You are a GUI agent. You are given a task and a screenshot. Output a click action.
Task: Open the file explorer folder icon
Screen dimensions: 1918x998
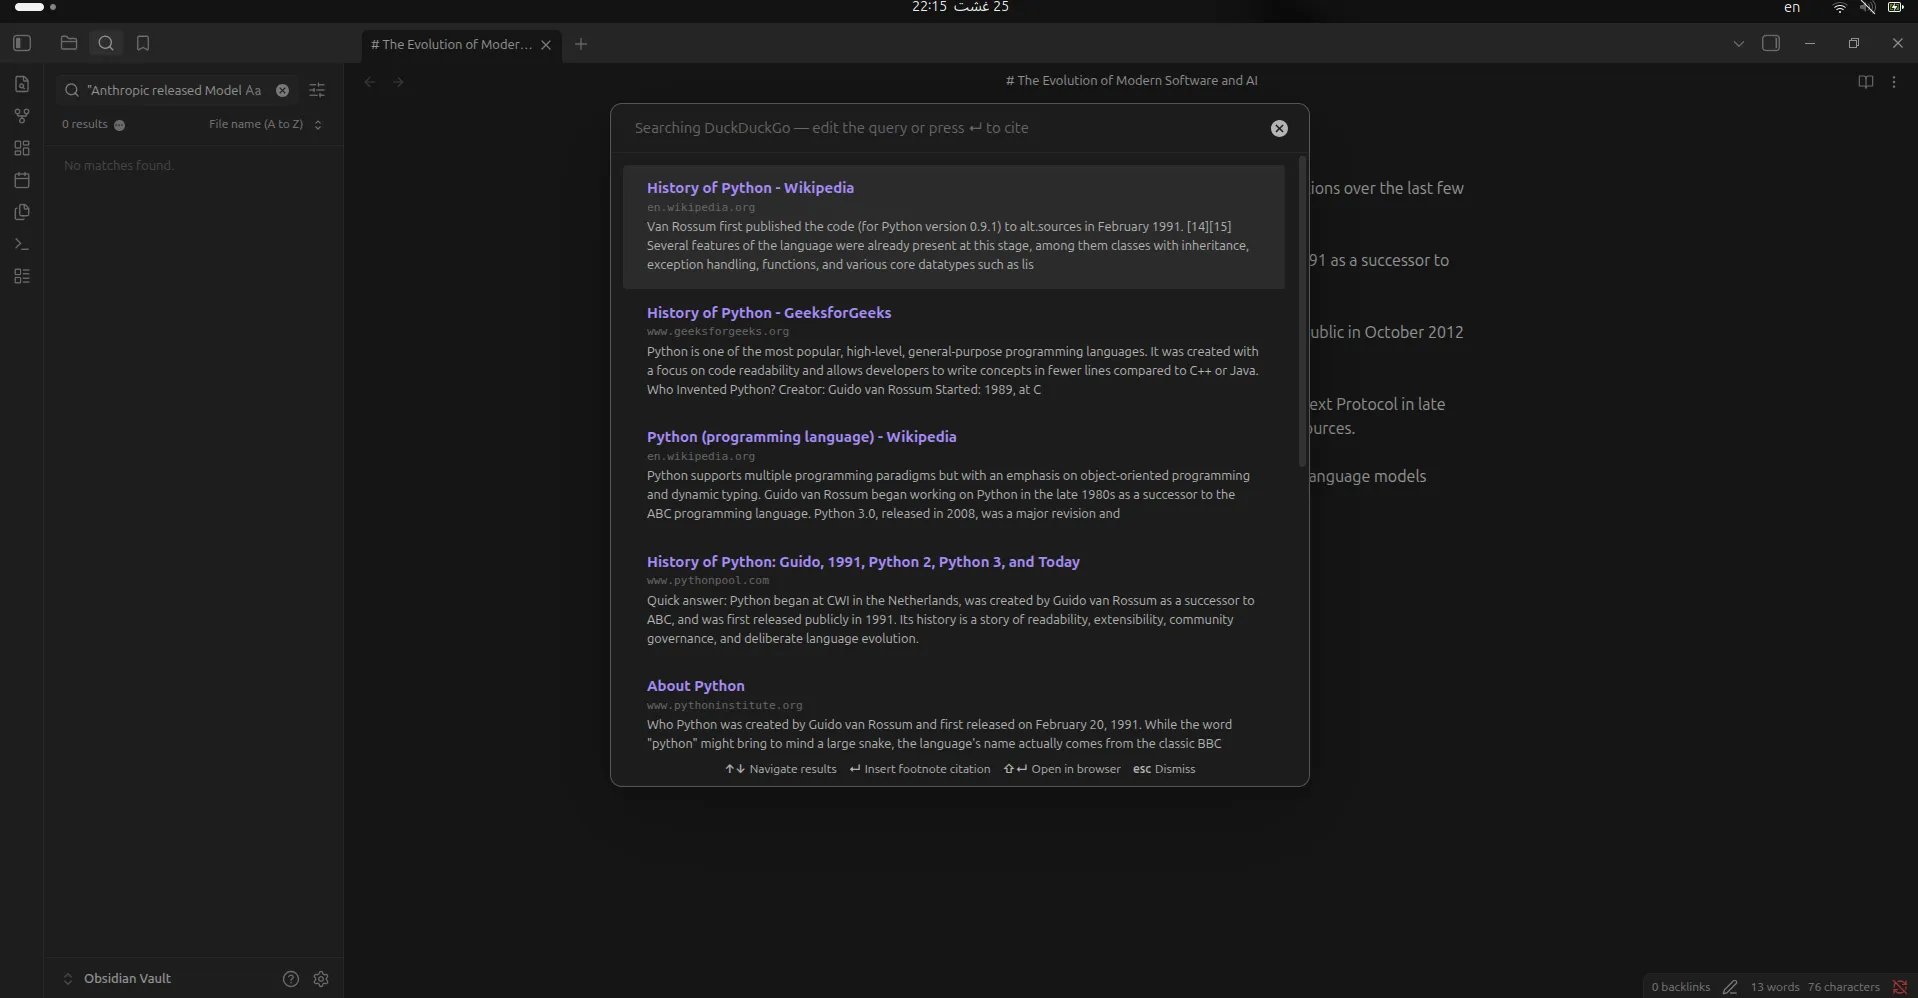coord(69,43)
